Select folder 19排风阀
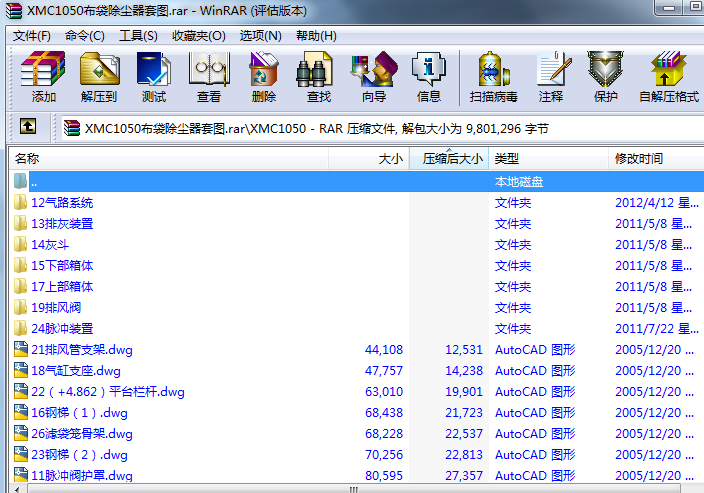 point(56,308)
